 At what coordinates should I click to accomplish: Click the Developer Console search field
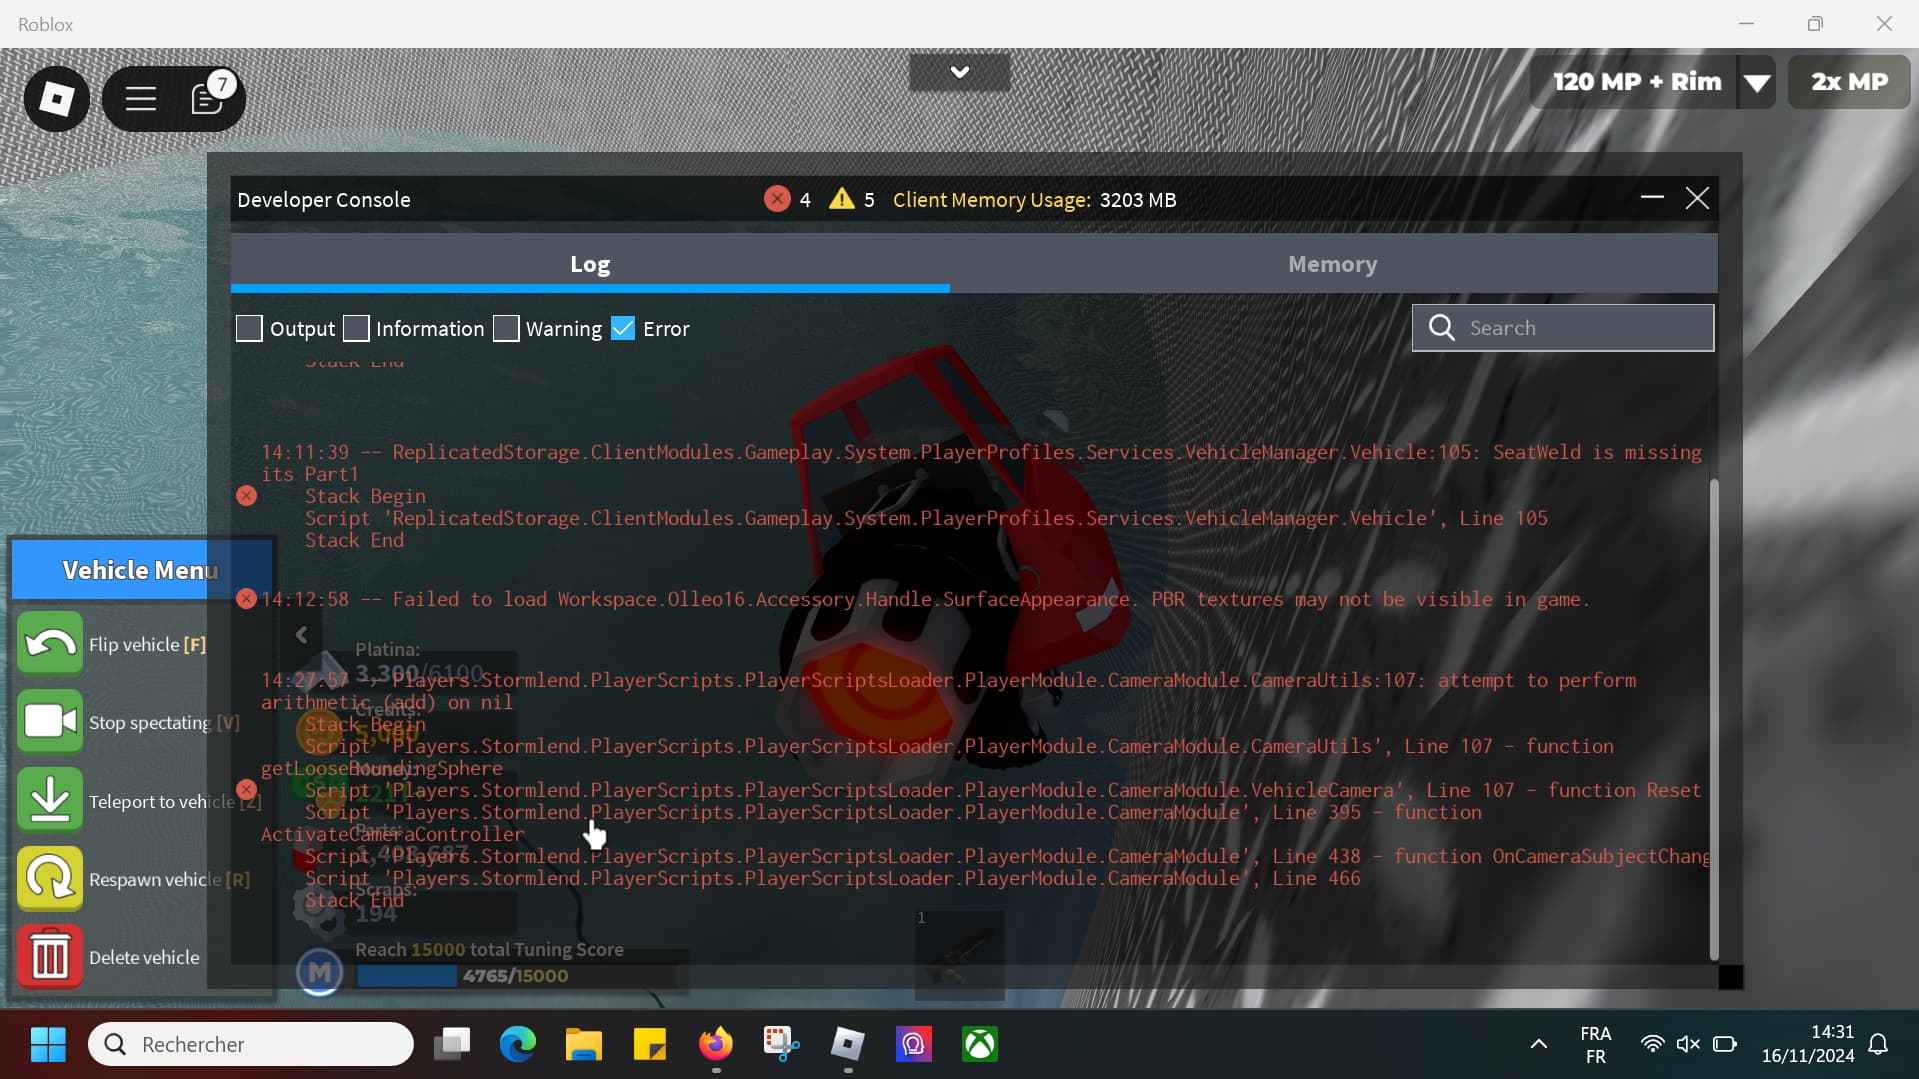pyautogui.click(x=1580, y=328)
